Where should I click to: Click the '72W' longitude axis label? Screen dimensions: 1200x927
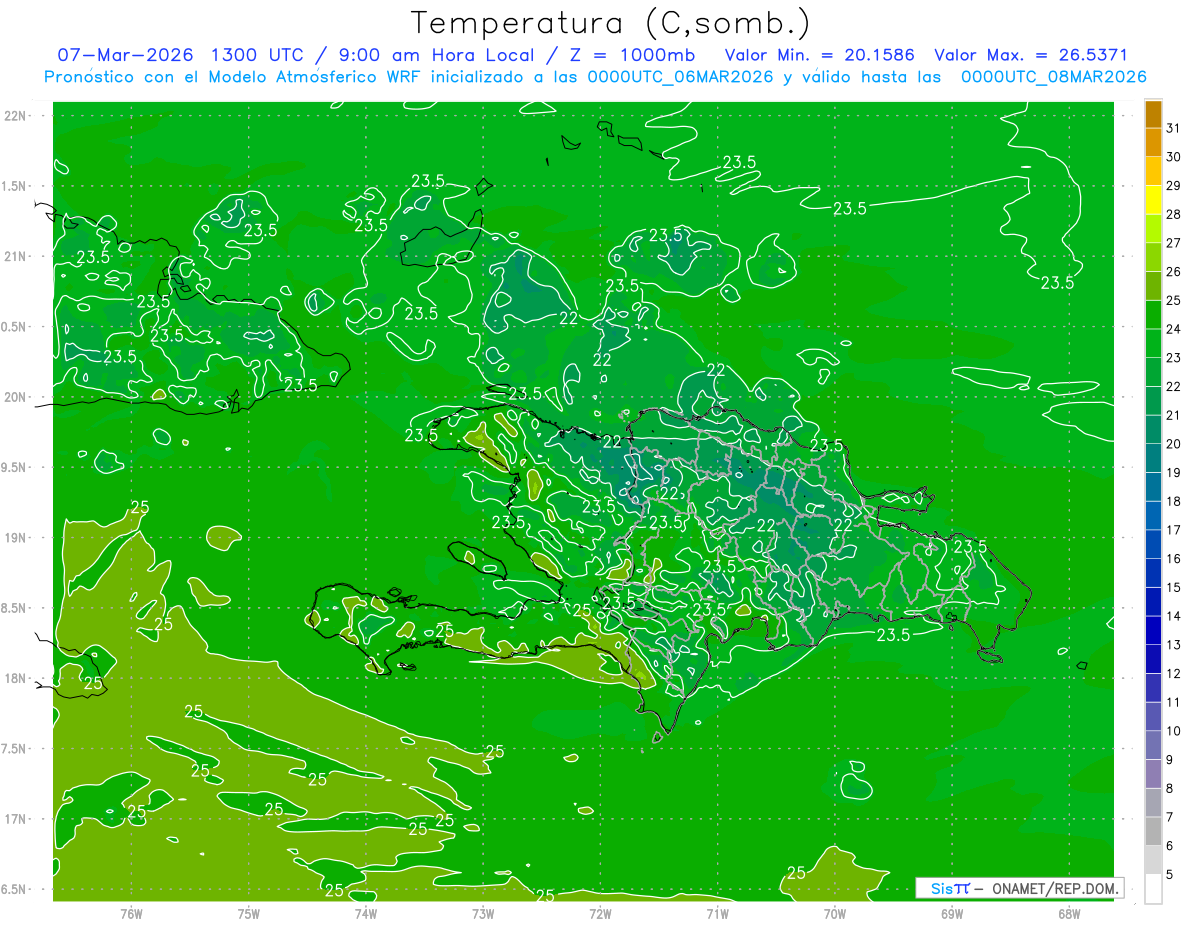[600, 913]
